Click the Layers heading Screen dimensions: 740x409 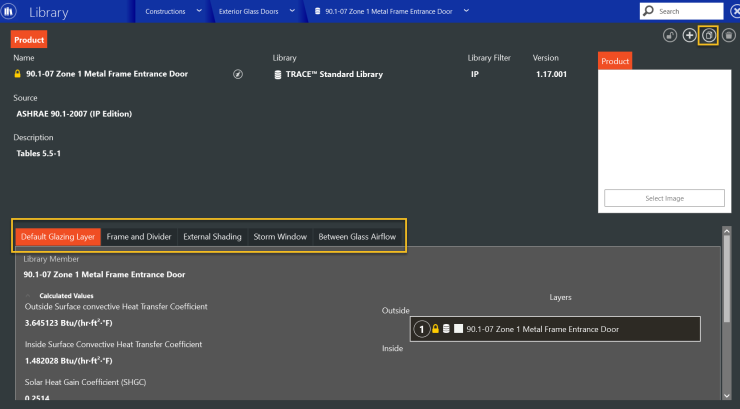tap(560, 297)
